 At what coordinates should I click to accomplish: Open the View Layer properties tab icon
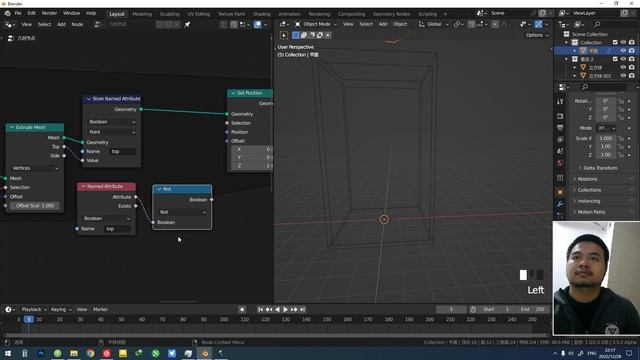coord(560,140)
